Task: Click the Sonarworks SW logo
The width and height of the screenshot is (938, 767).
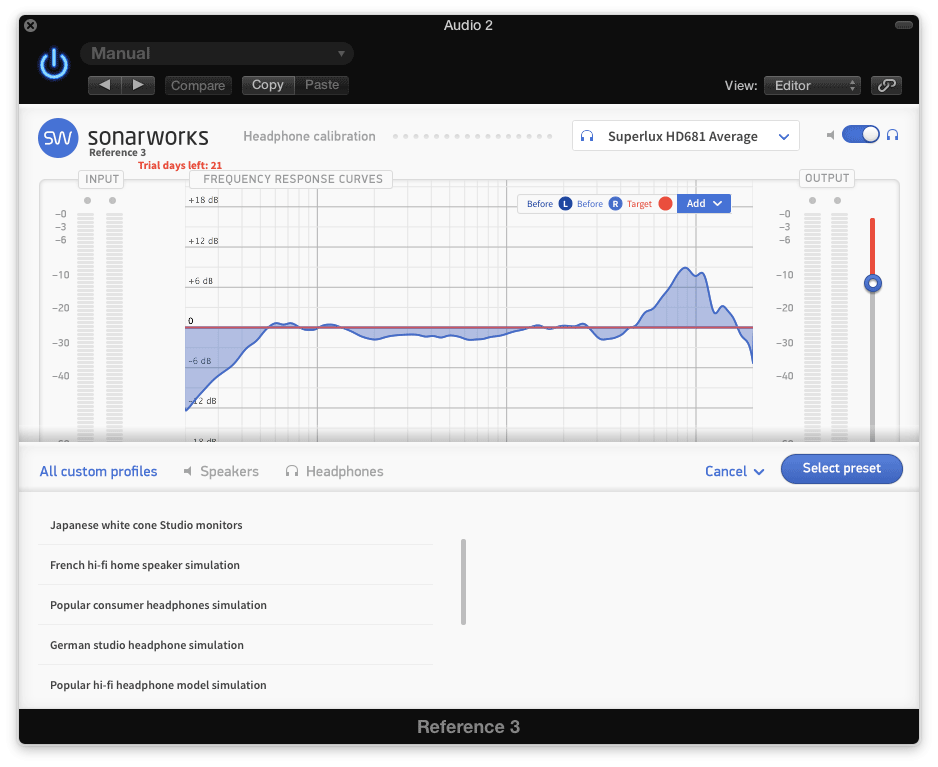Action: tap(58, 138)
